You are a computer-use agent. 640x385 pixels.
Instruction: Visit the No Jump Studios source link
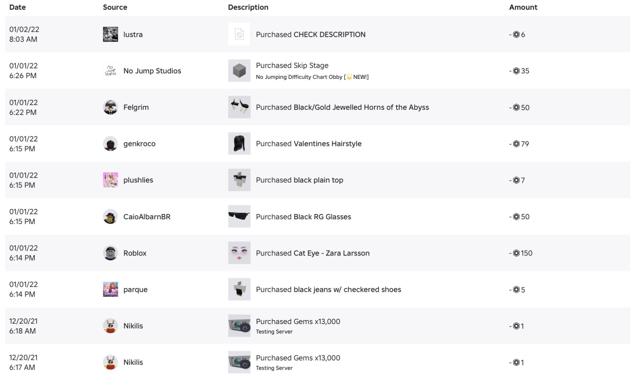tap(152, 71)
